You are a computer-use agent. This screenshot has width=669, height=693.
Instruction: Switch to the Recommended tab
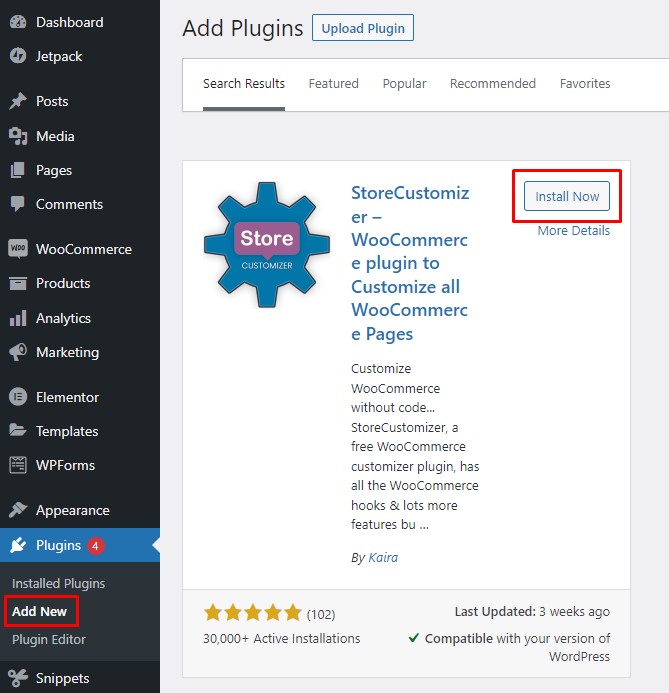(493, 84)
